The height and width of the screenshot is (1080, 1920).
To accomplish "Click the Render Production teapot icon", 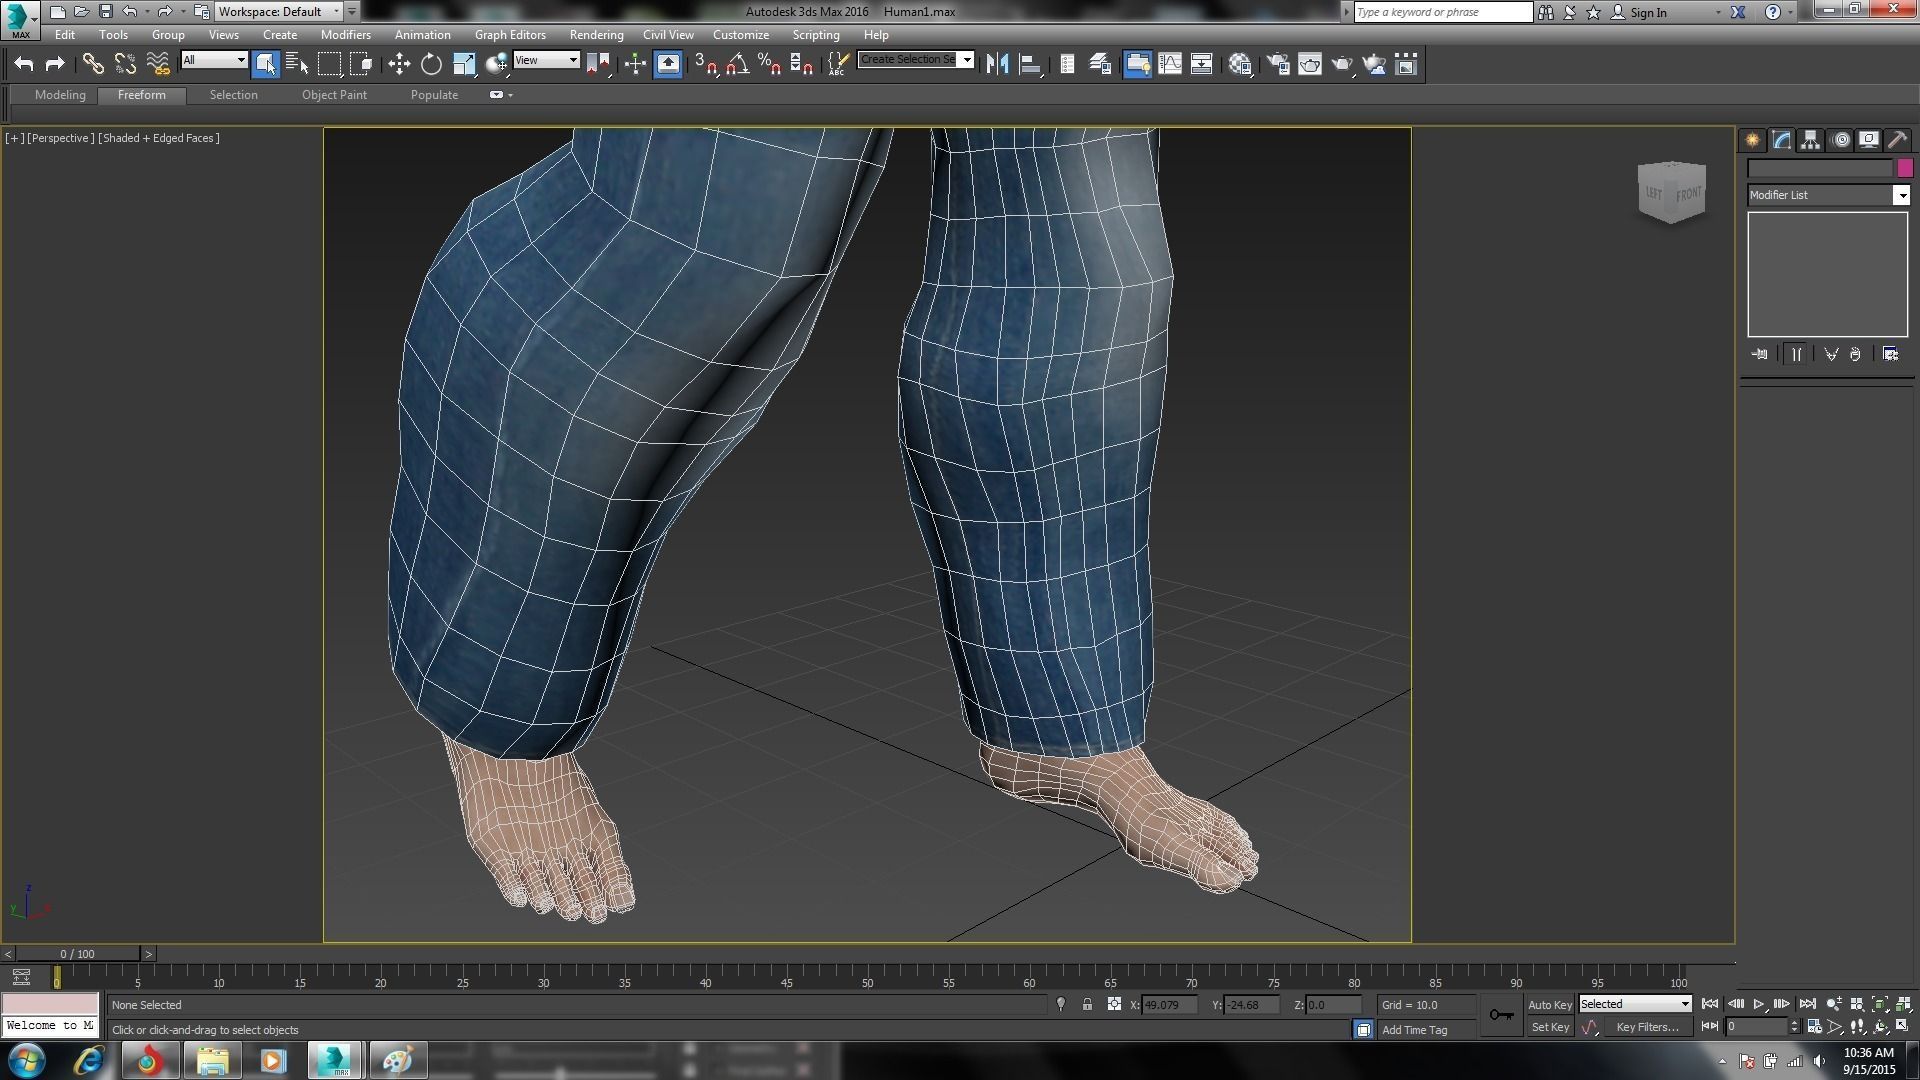I will click(x=1342, y=64).
